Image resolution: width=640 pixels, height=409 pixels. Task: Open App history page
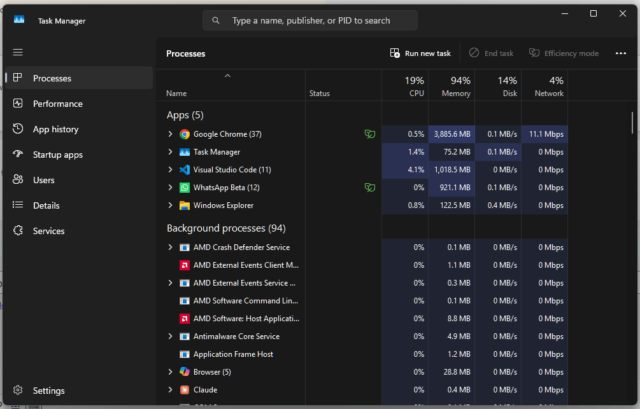point(79,129)
